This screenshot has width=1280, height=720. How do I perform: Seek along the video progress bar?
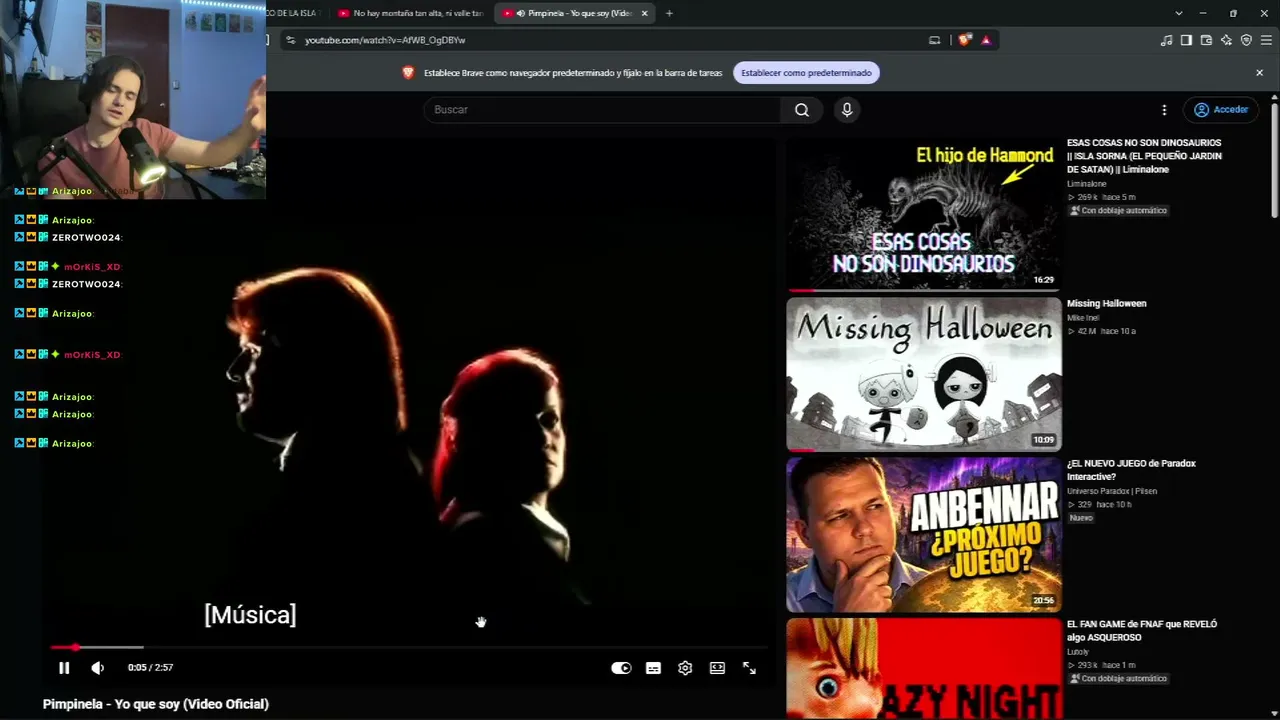[408, 648]
